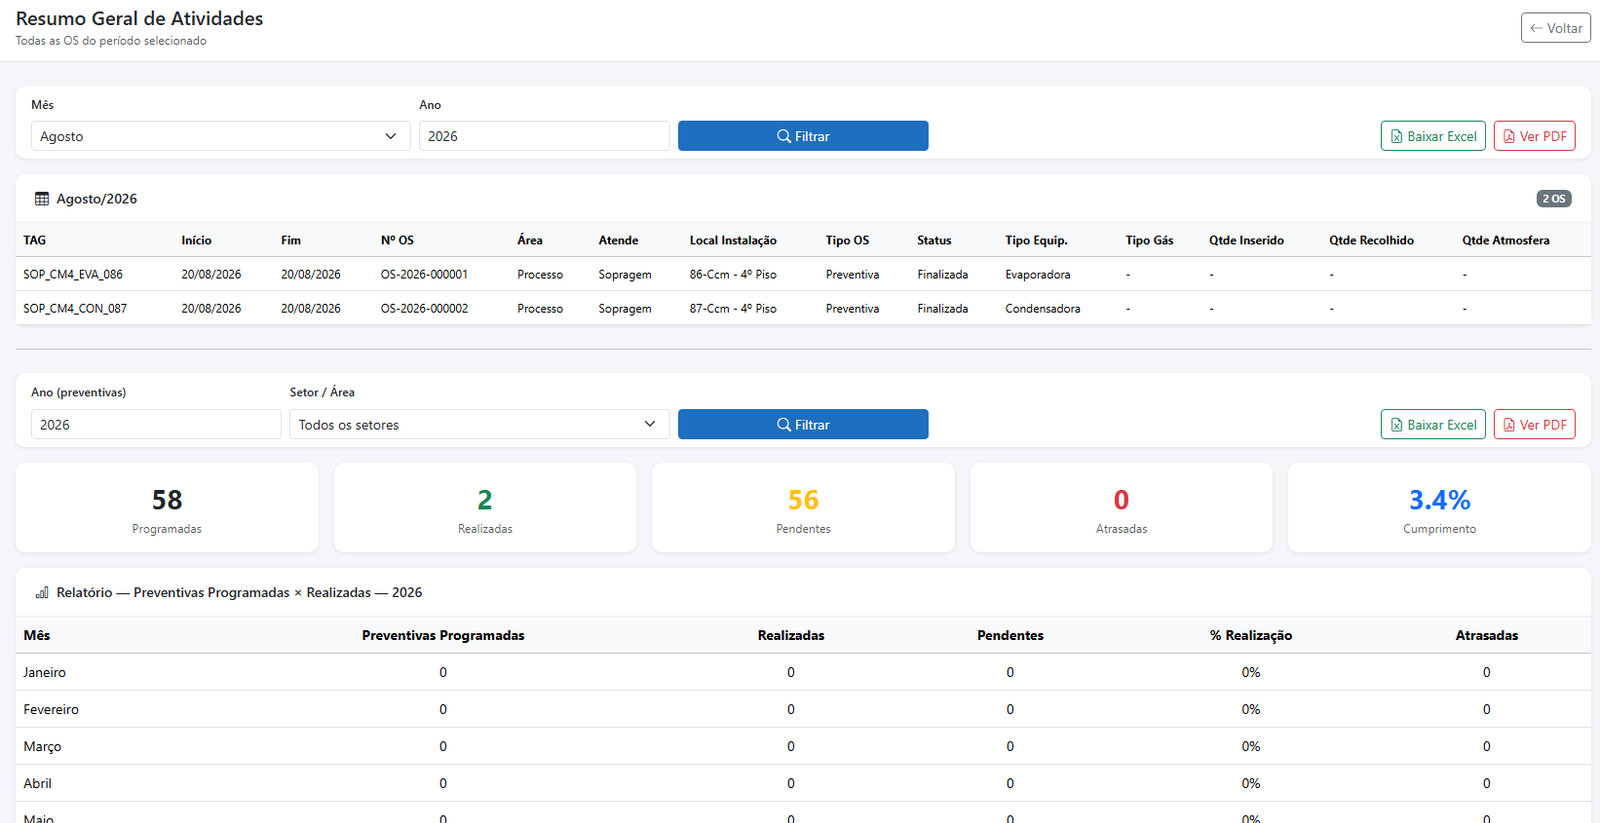
Task: Click the Filtrar button beside Todos os setores
Action: tap(803, 424)
